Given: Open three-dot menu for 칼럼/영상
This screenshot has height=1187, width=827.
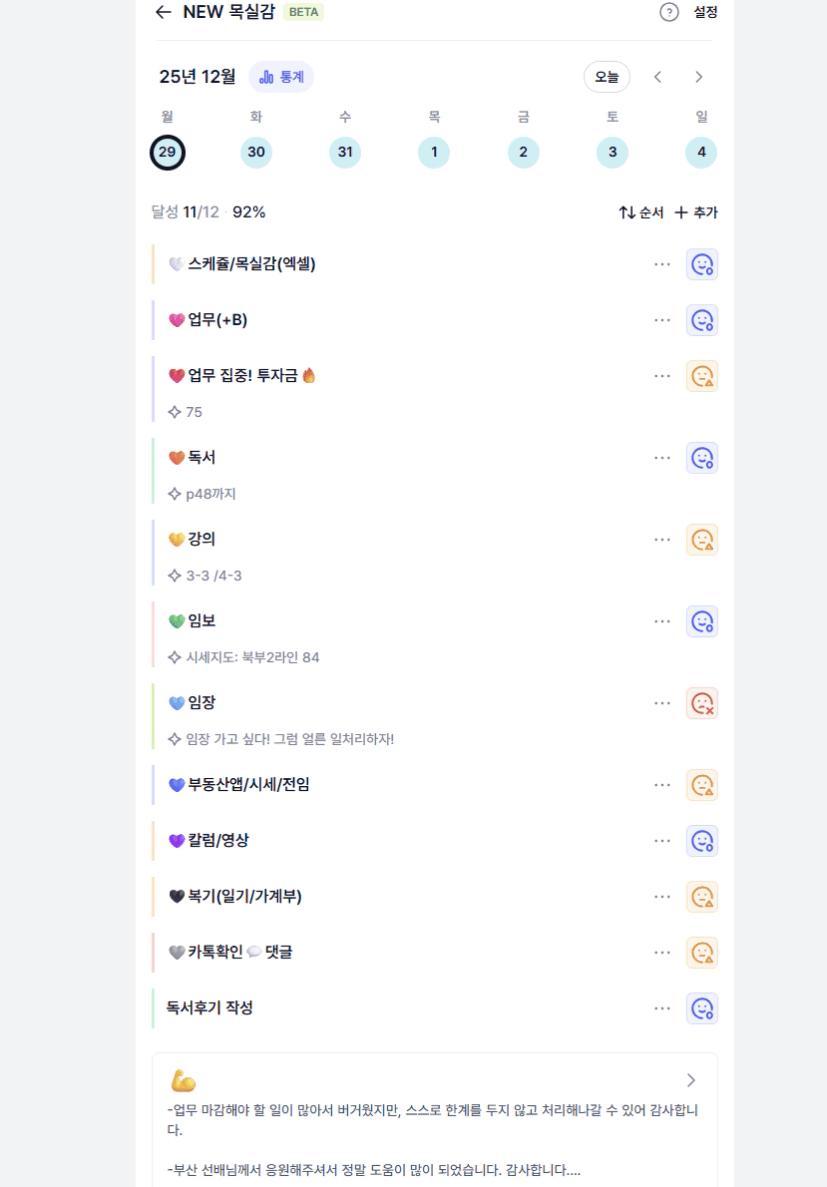Looking at the screenshot, I should [662, 840].
